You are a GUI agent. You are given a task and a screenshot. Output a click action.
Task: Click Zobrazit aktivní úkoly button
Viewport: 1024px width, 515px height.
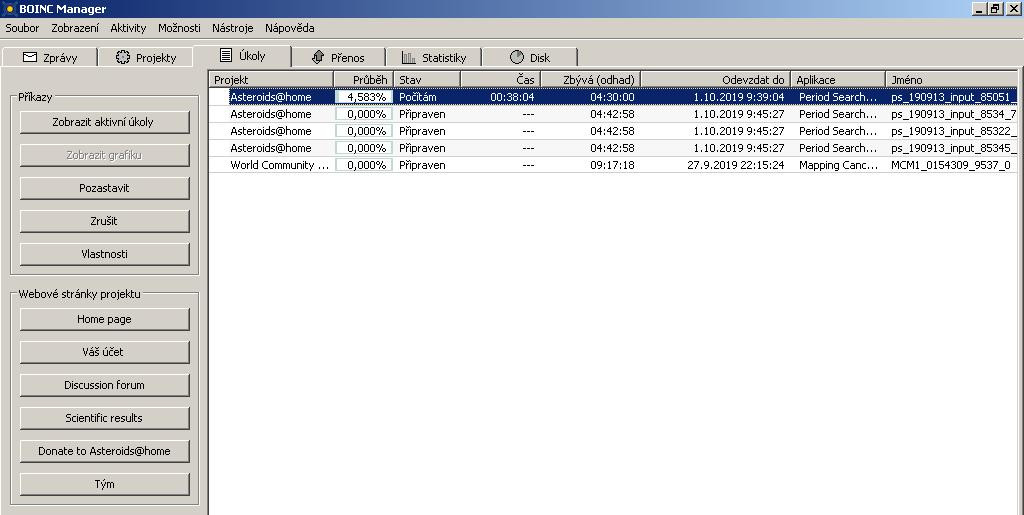click(104, 122)
